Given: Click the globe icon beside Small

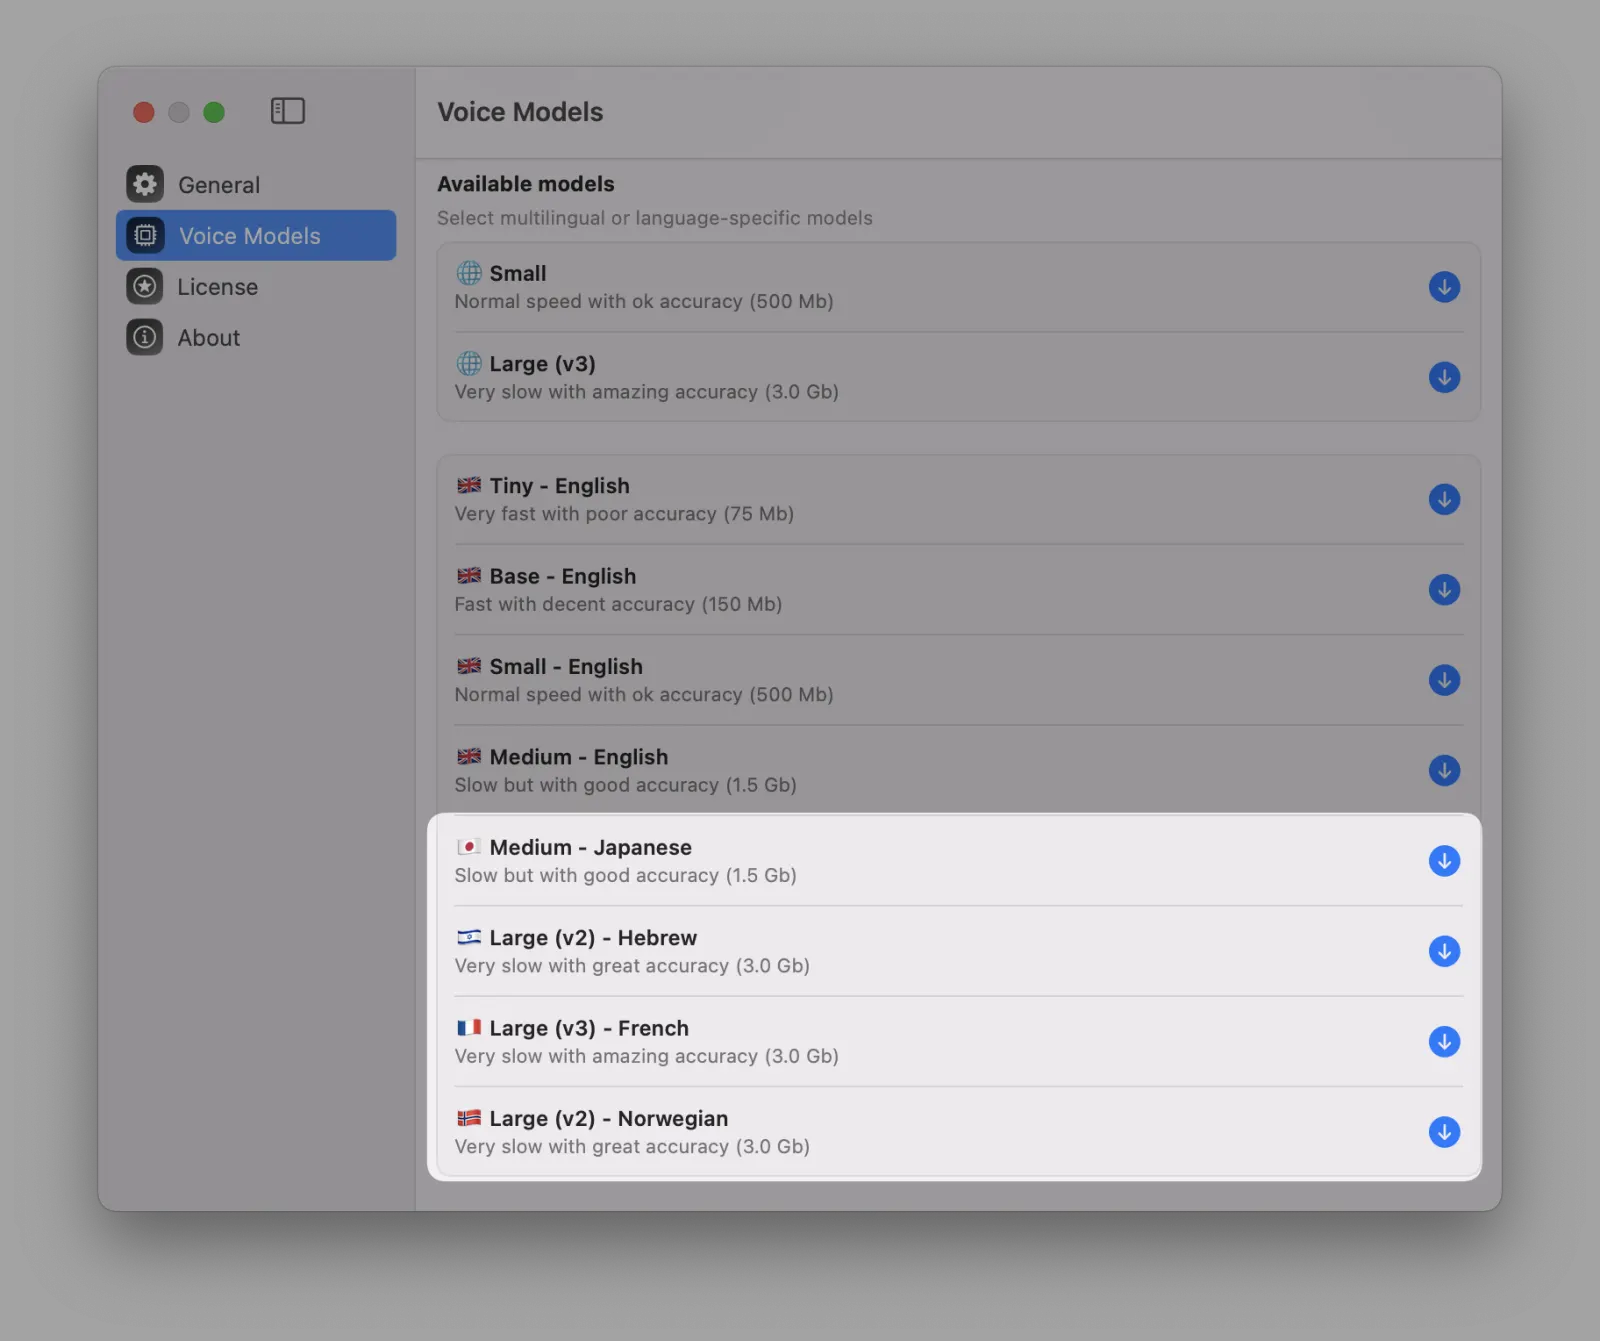Looking at the screenshot, I should pyautogui.click(x=469, y=273).
